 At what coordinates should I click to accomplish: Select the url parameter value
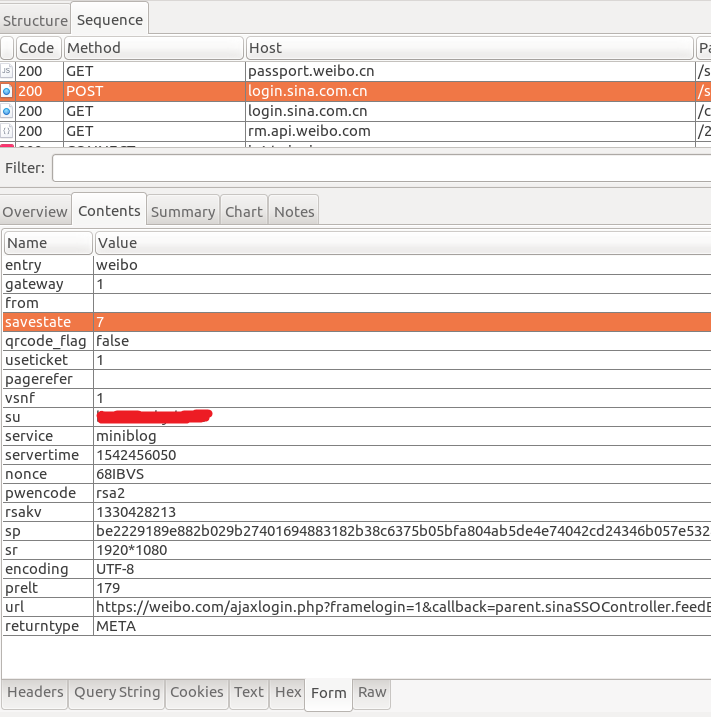point(402,607)
